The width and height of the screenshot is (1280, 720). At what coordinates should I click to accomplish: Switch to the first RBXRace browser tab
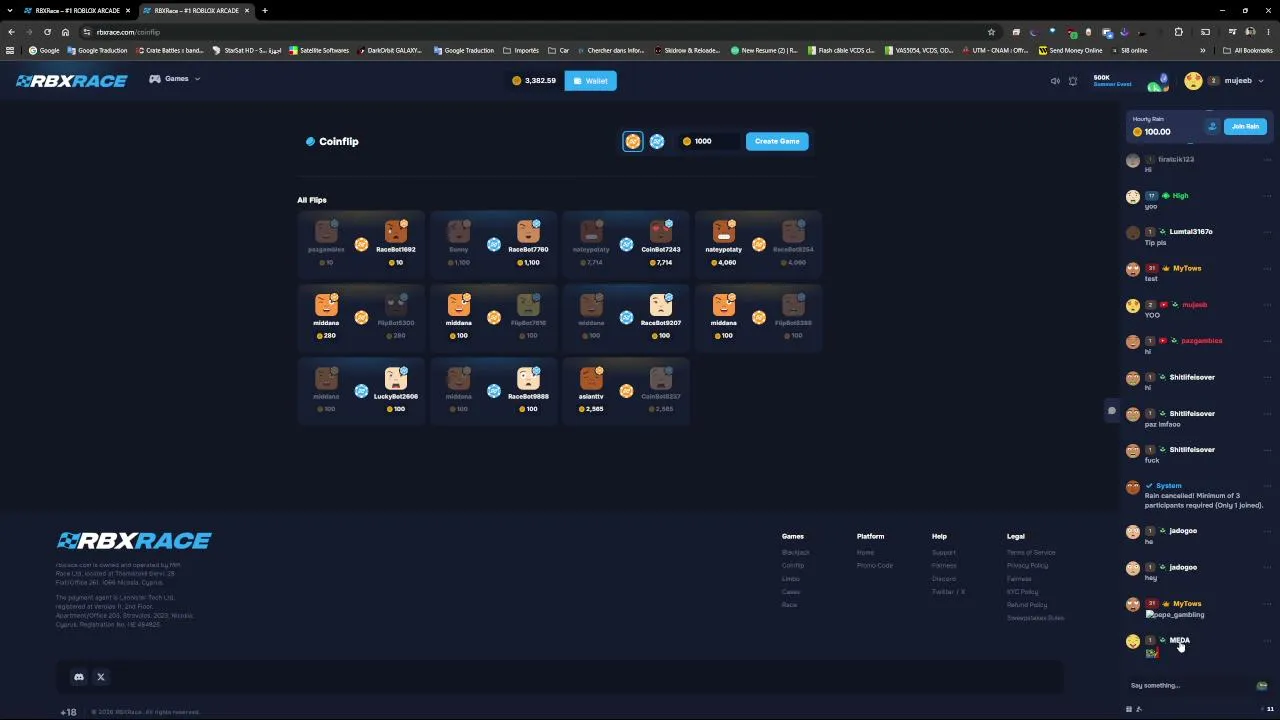point(78,11)
